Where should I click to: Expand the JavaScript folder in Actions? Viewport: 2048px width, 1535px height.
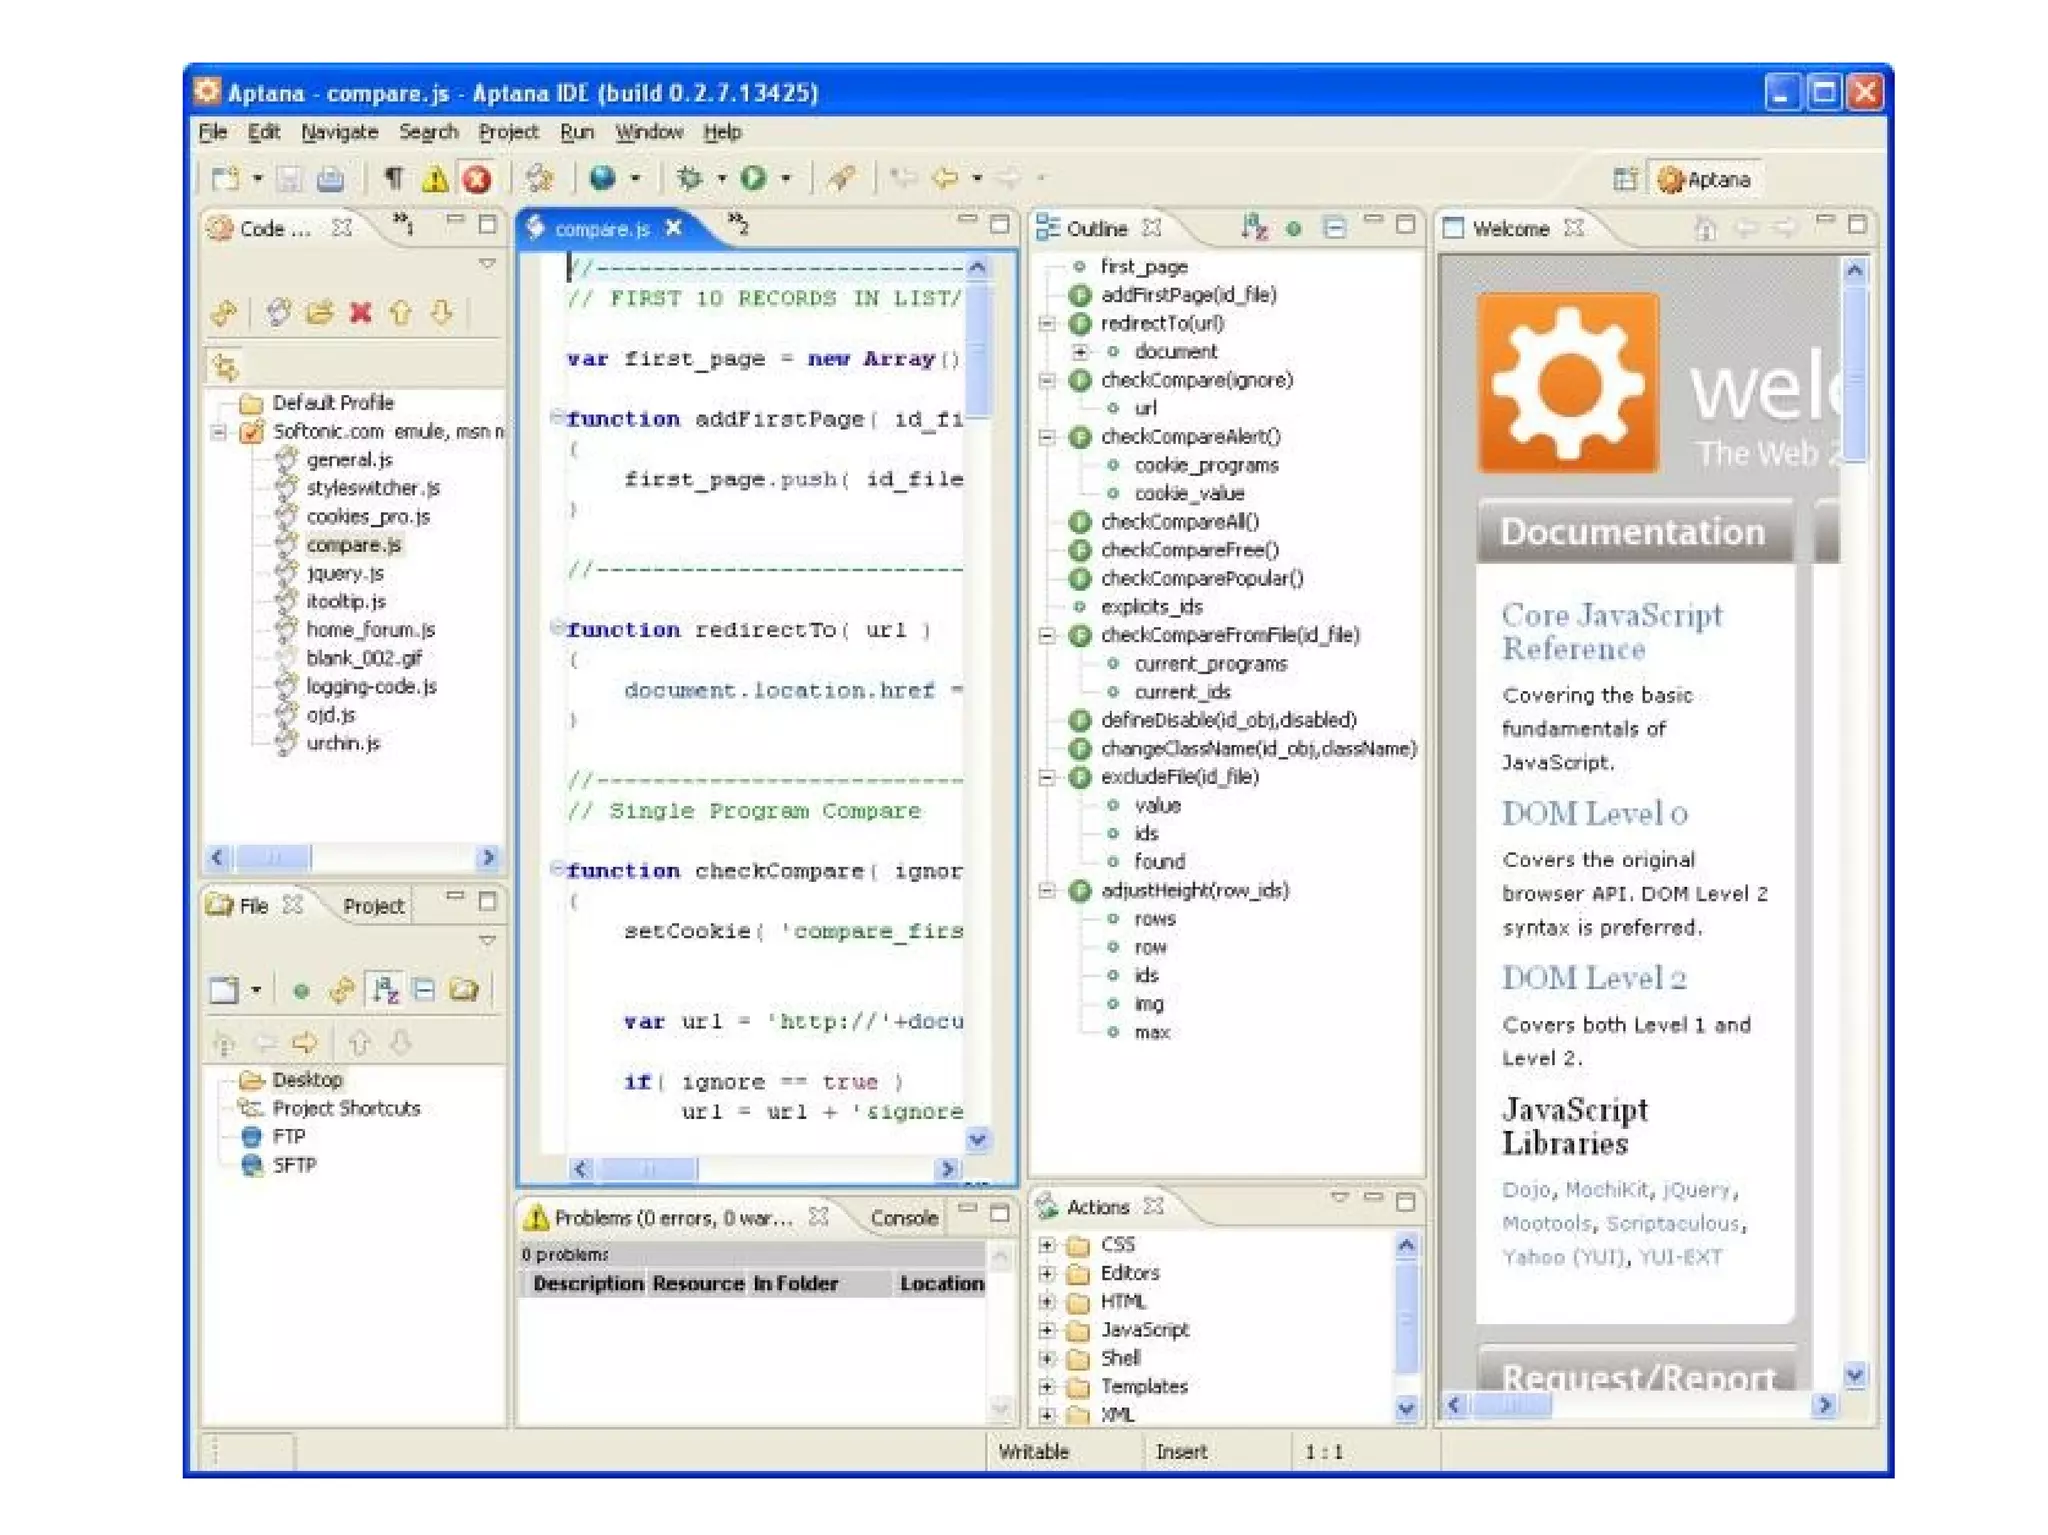[x=1046, y=1330]
